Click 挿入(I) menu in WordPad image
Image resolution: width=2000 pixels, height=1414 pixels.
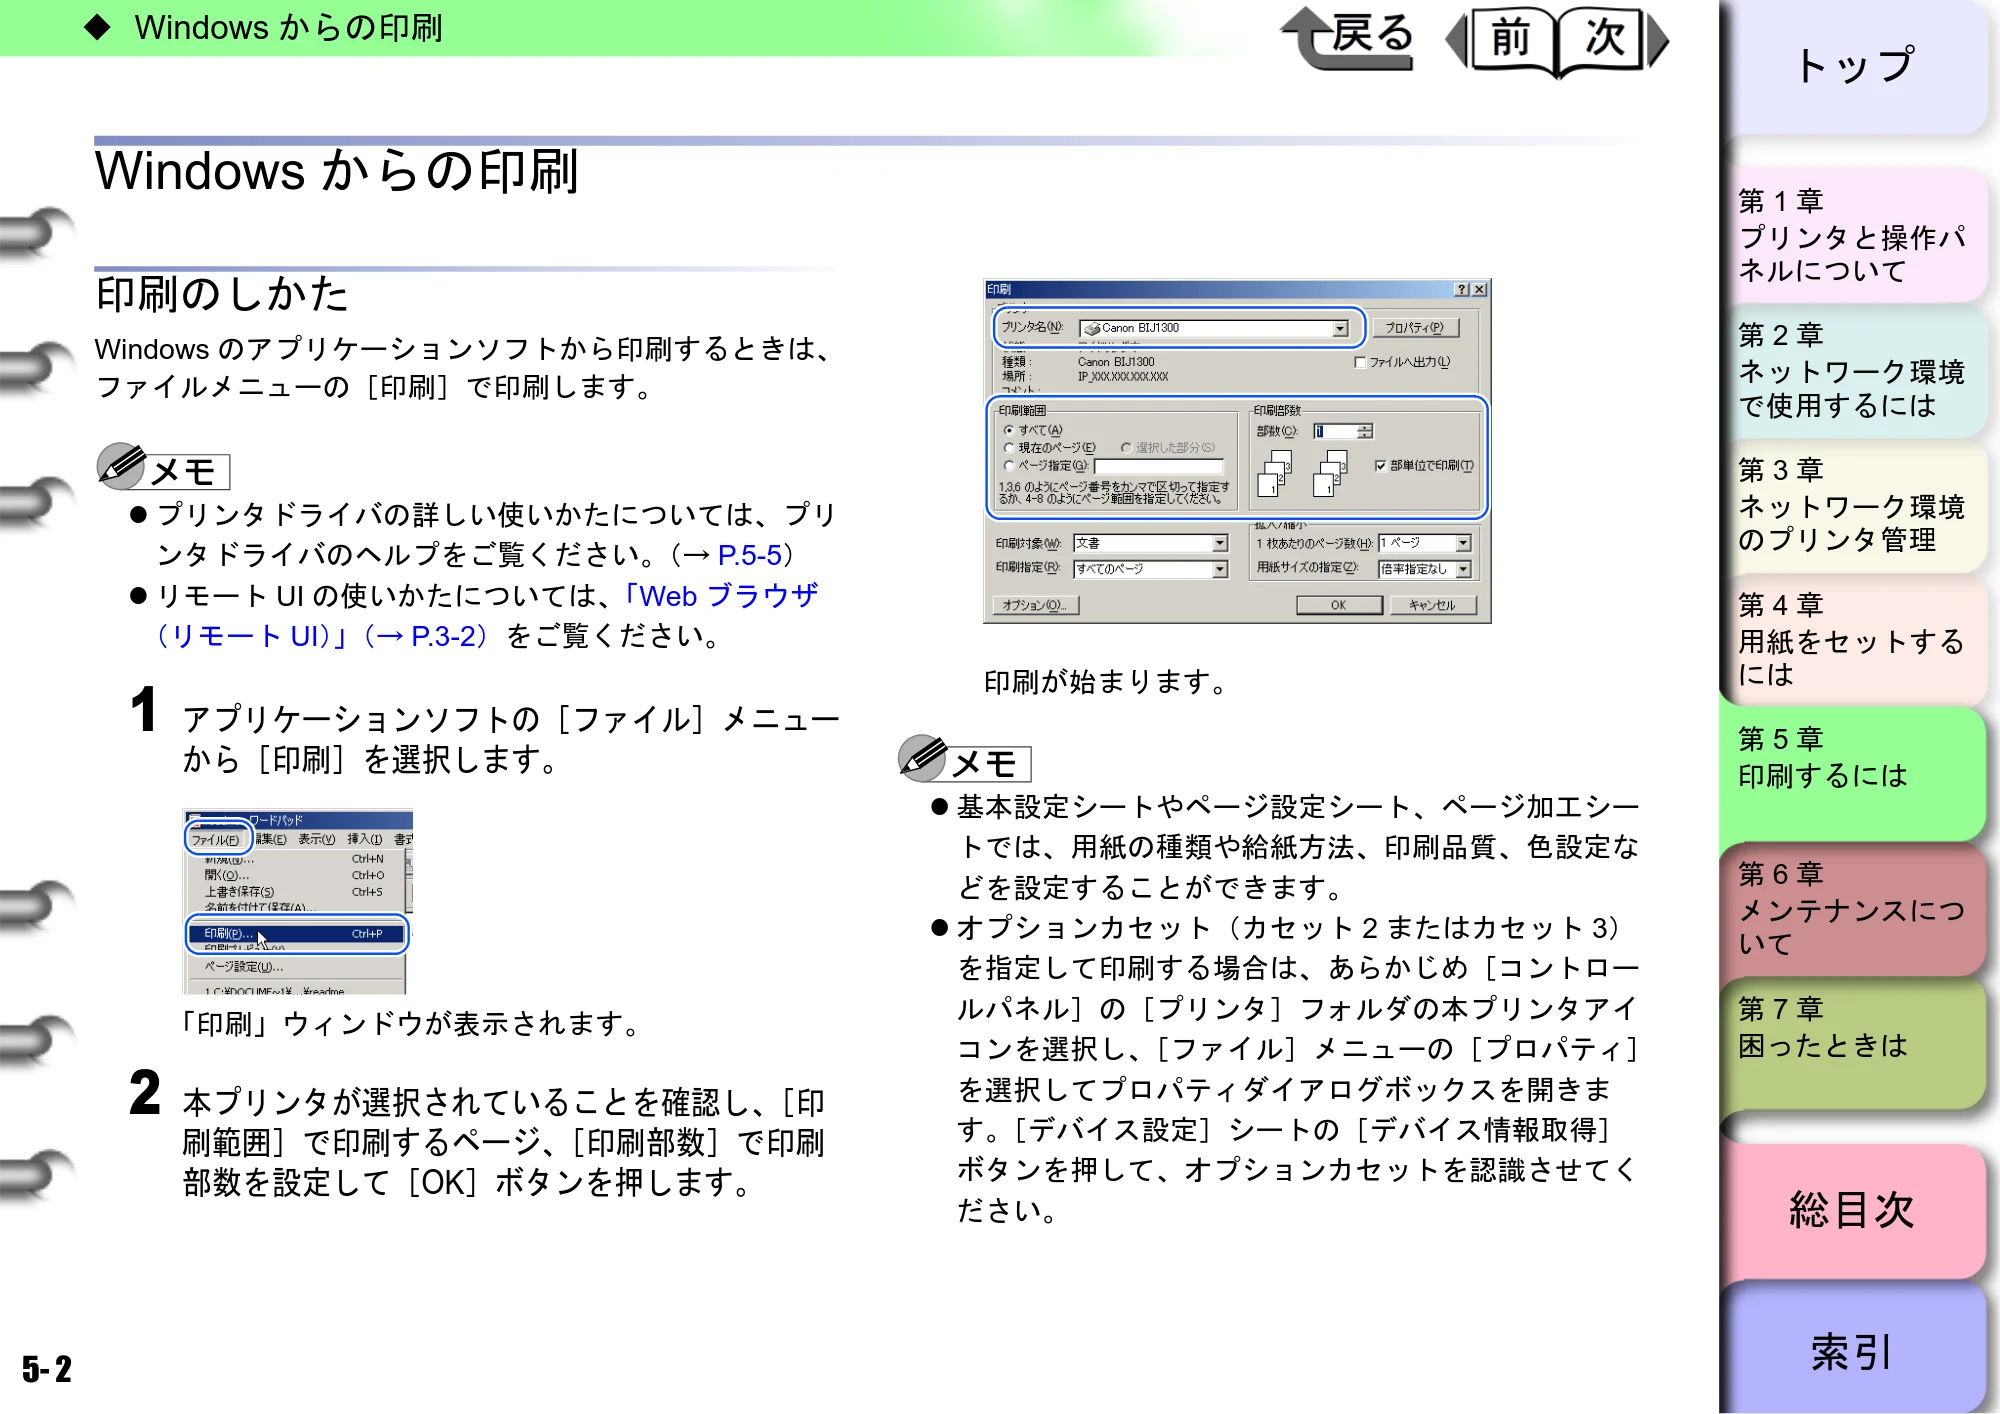click(365, 840)
